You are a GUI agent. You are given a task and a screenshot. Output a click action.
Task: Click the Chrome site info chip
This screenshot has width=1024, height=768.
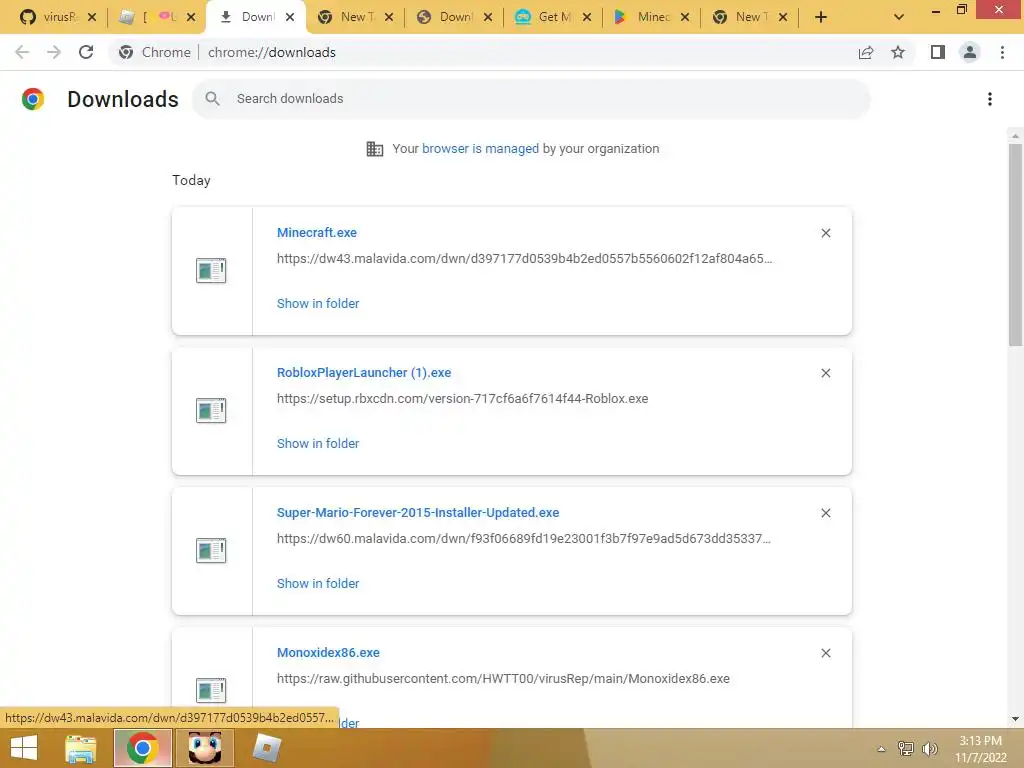(155, 52)
